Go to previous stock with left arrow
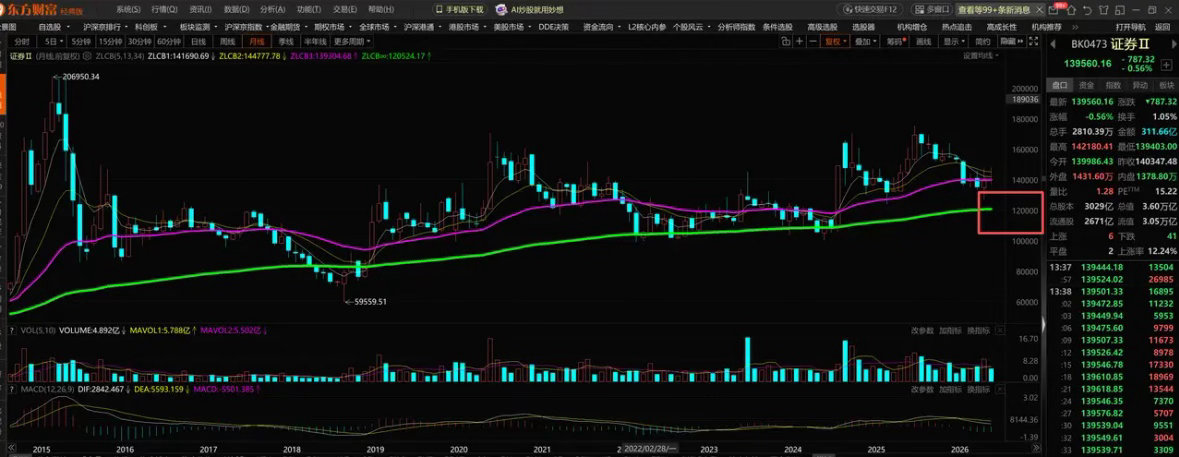 point(1053,44)
